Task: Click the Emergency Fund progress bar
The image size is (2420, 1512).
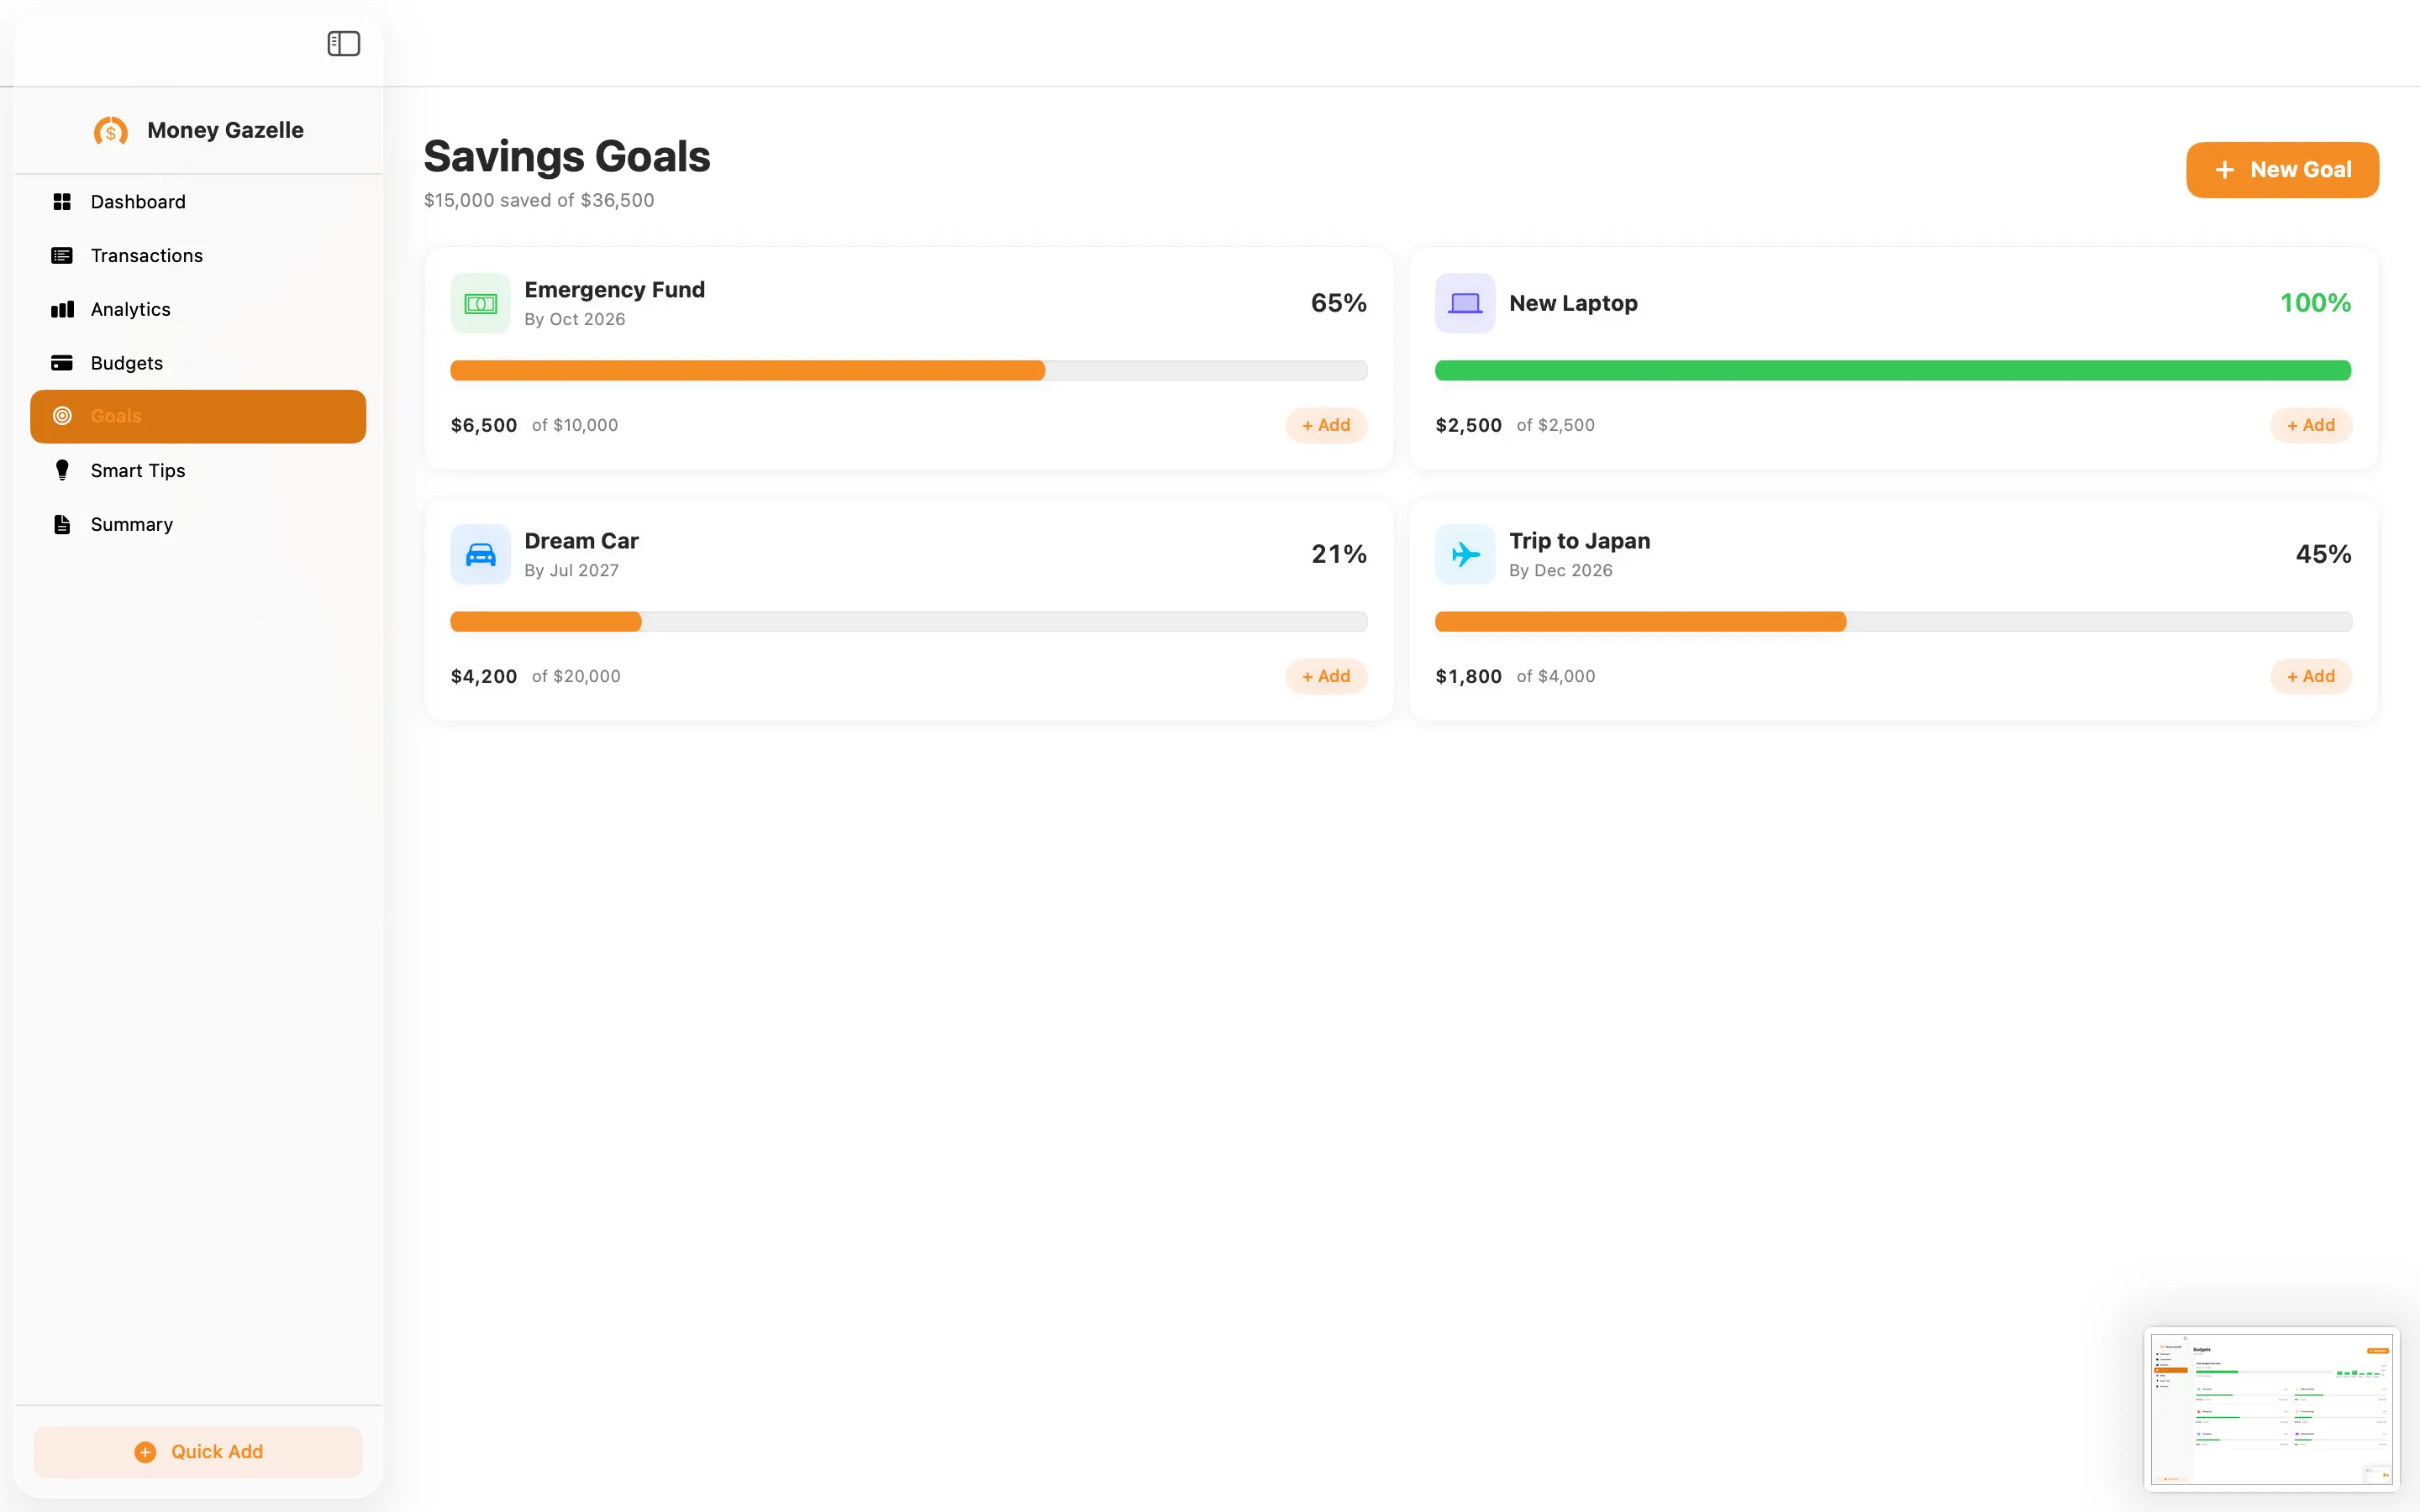Action: coord(909,371)
